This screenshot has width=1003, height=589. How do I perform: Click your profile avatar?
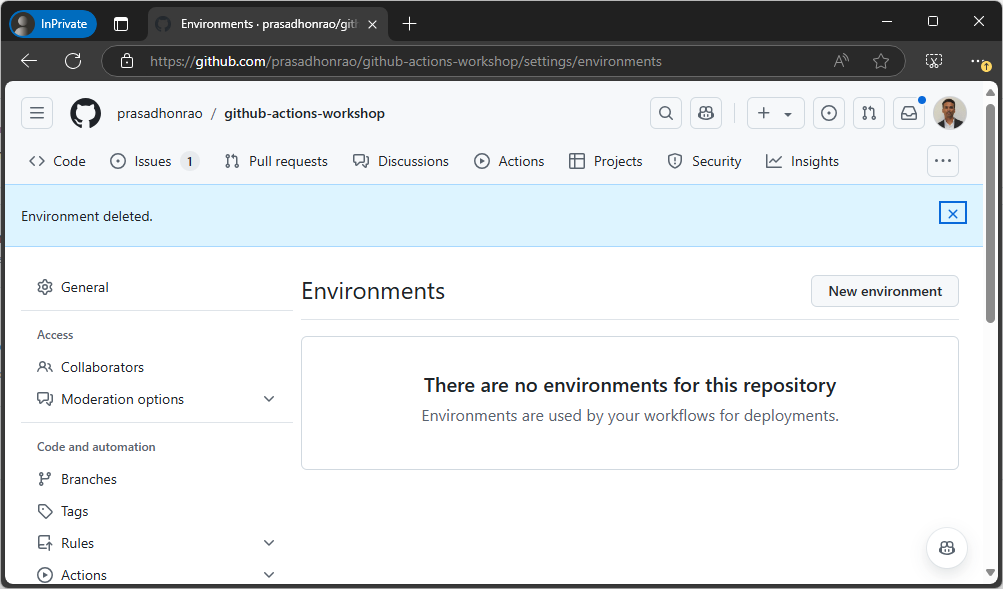(948, 112)
